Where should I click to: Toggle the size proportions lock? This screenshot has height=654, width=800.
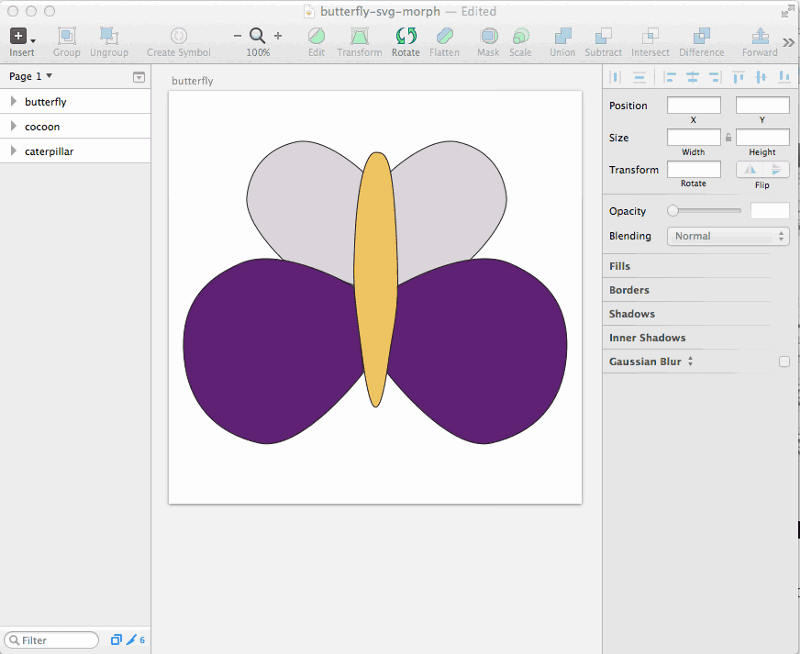728,137
